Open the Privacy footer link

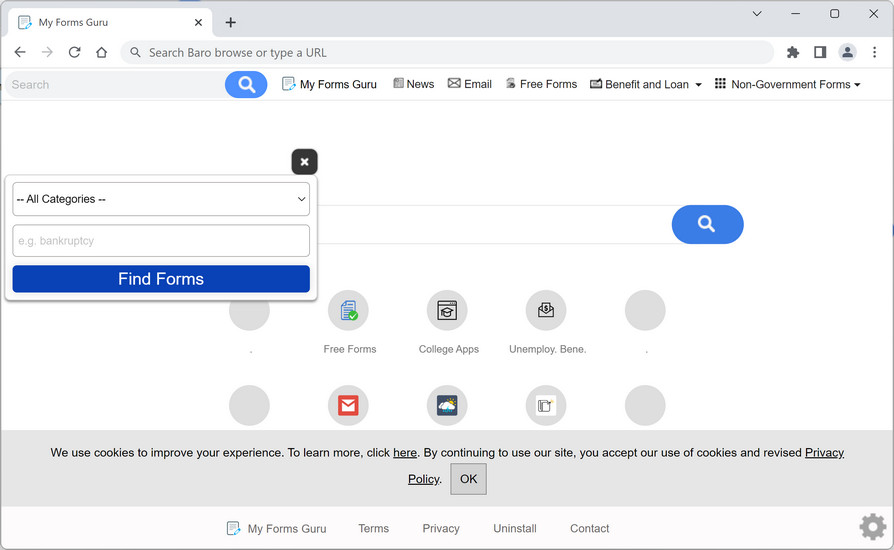click(x=441, y=528)
